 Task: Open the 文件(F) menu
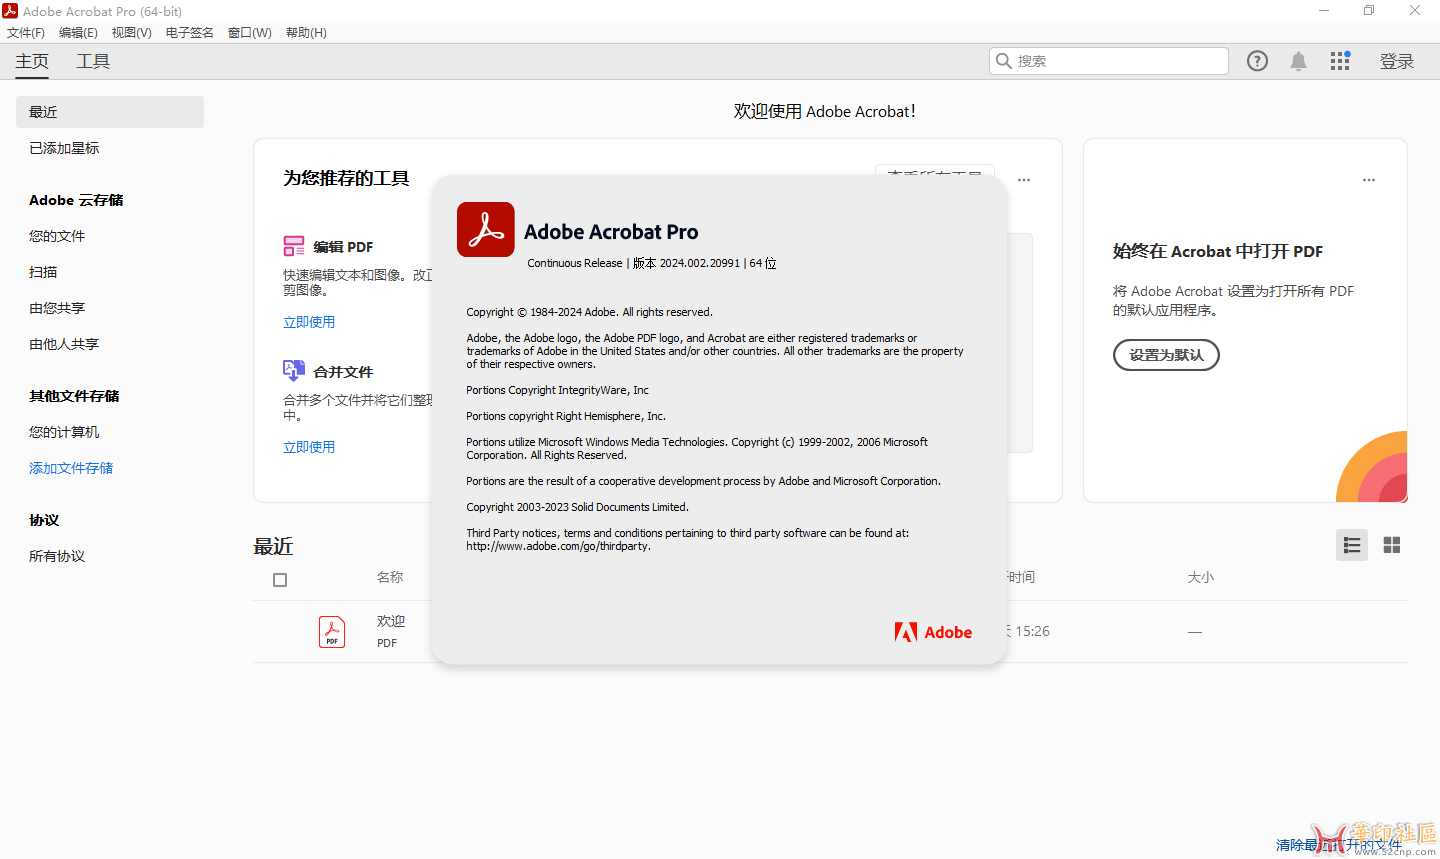26,33
